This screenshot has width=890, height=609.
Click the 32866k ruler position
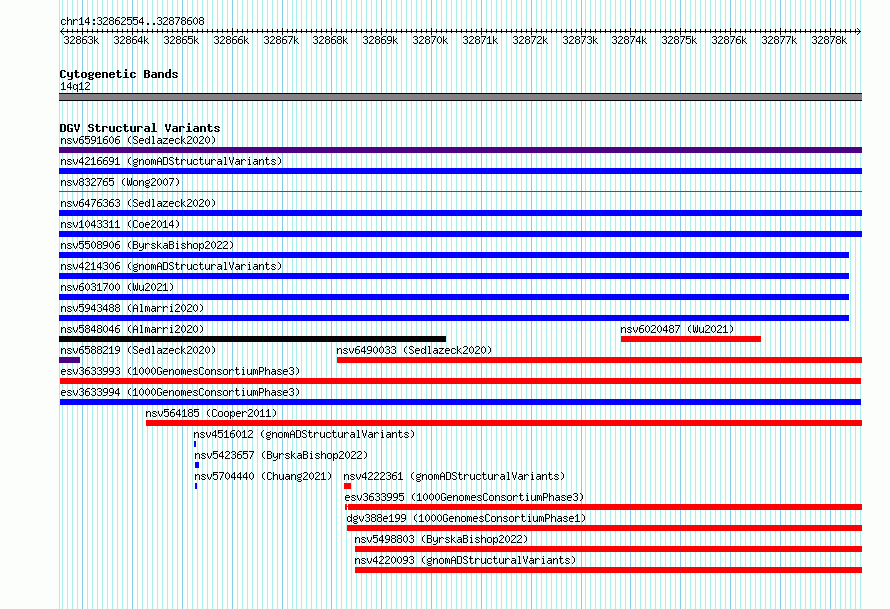tap(231, 40)
